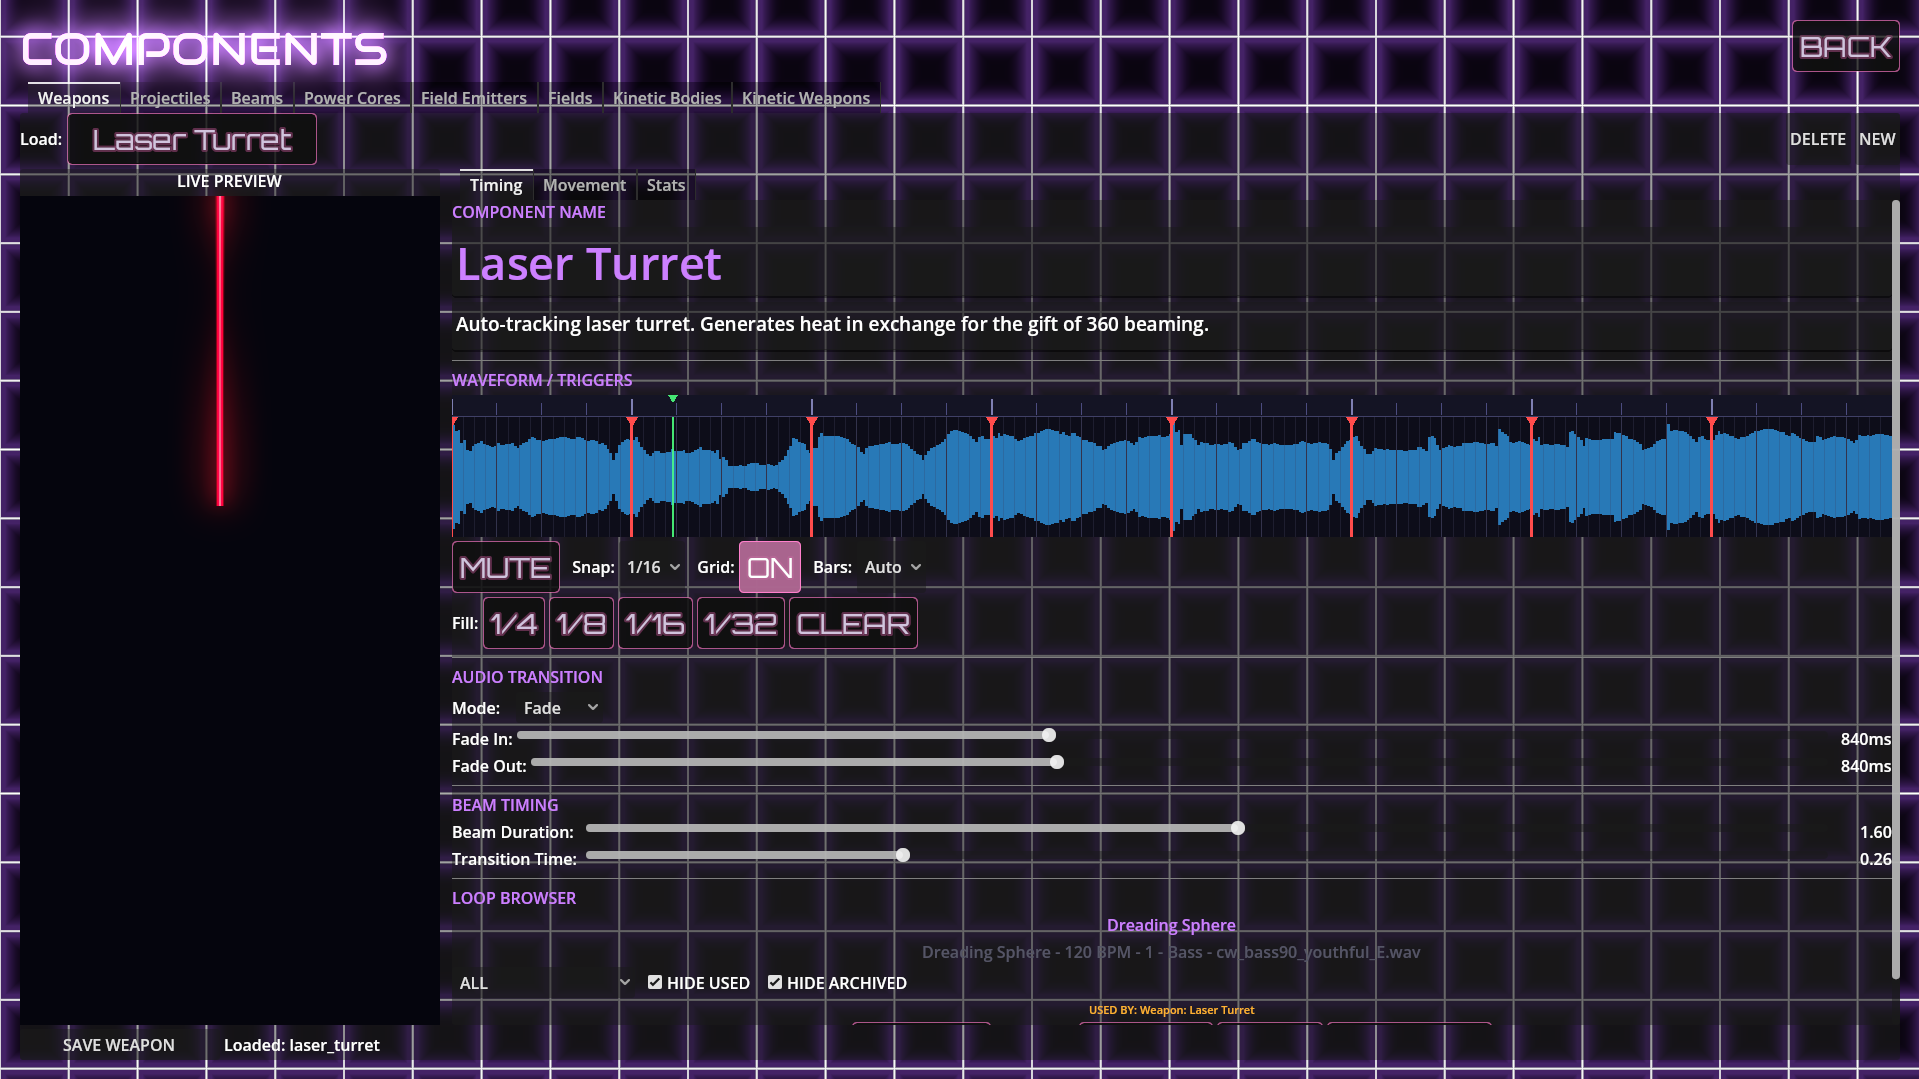Edit the Auto-tracking laser turret description
This screenshot has height=1079, width=1919.
pyautogui.click(x=1172, y=324)
